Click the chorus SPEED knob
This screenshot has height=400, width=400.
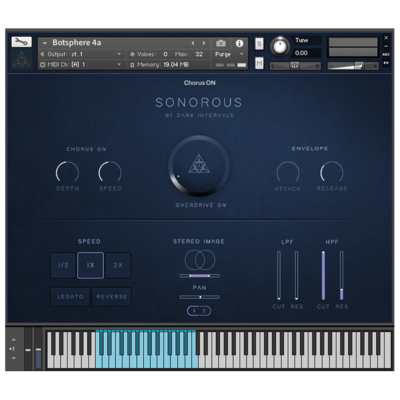click(x=110, y=172)
